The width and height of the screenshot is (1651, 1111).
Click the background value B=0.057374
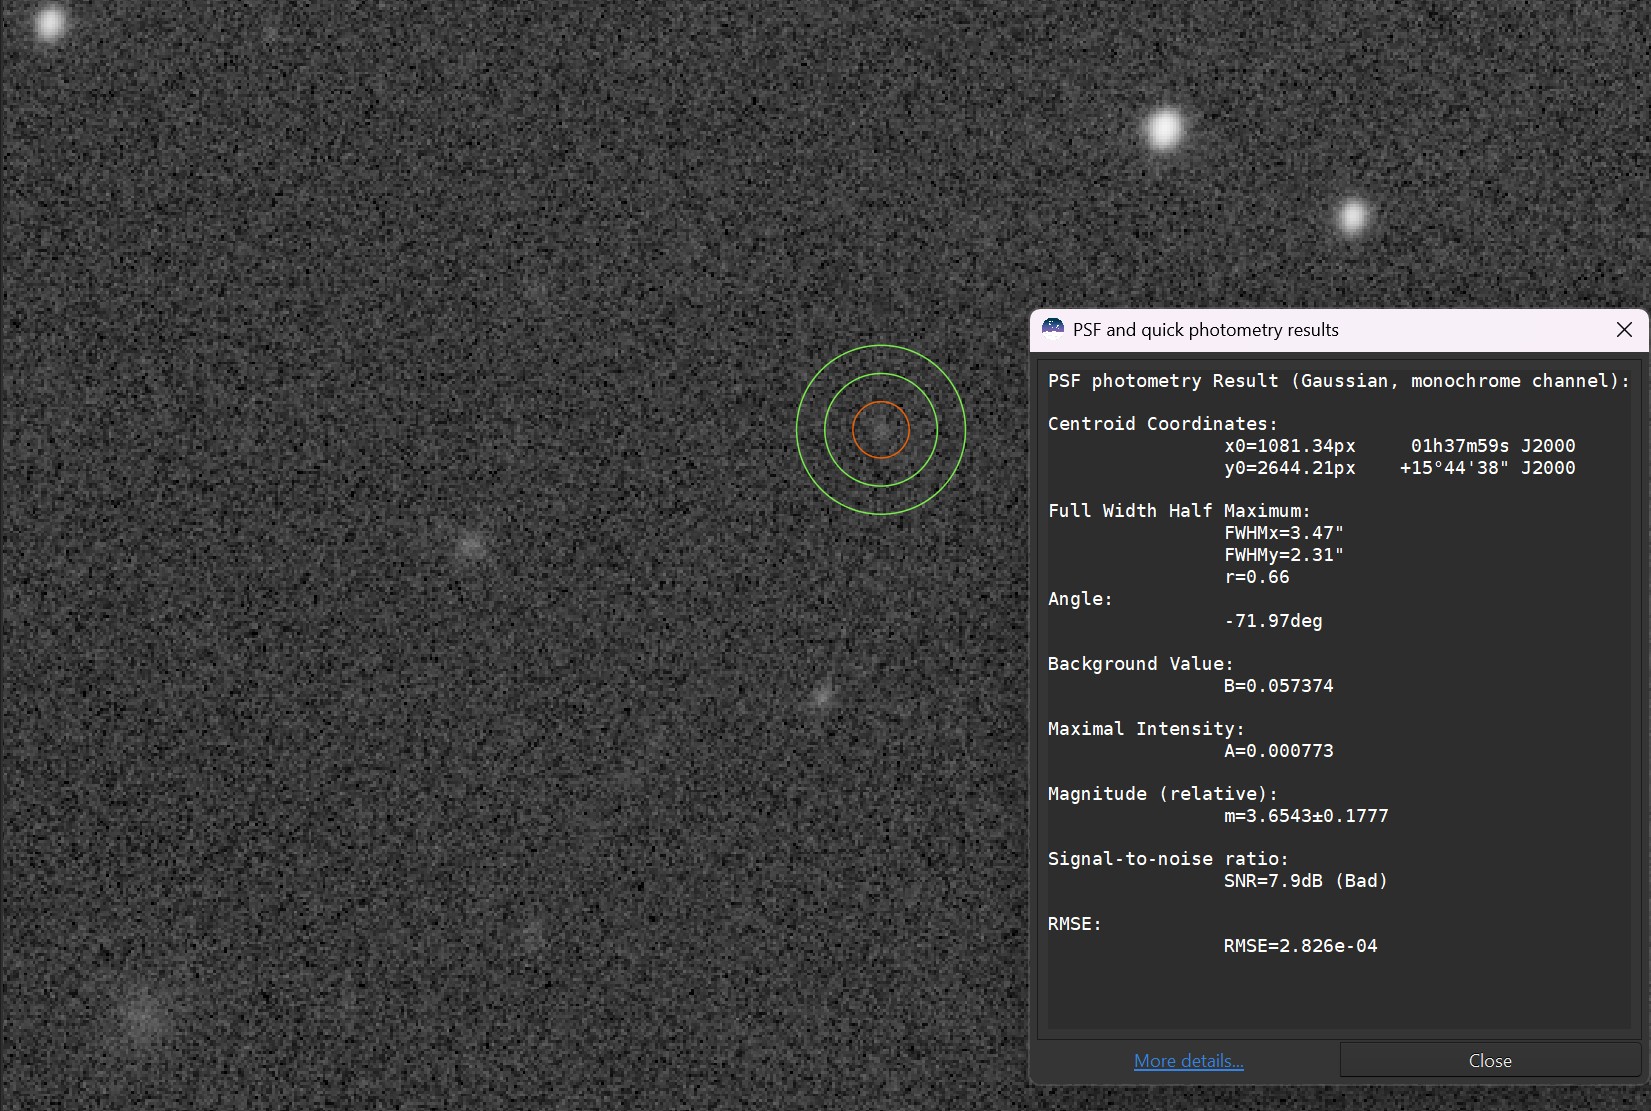click(1278, 686)
